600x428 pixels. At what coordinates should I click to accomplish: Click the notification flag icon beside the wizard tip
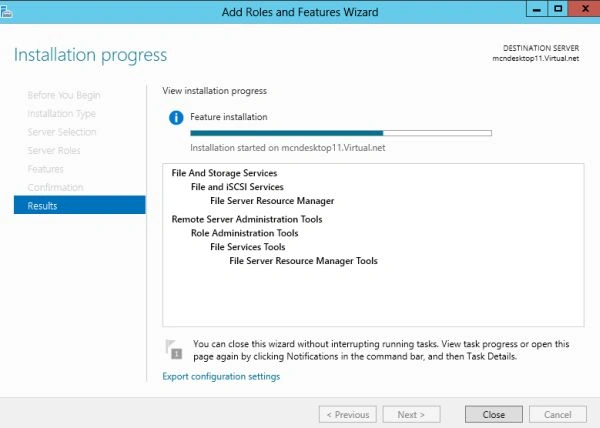(x=174, y=349)
